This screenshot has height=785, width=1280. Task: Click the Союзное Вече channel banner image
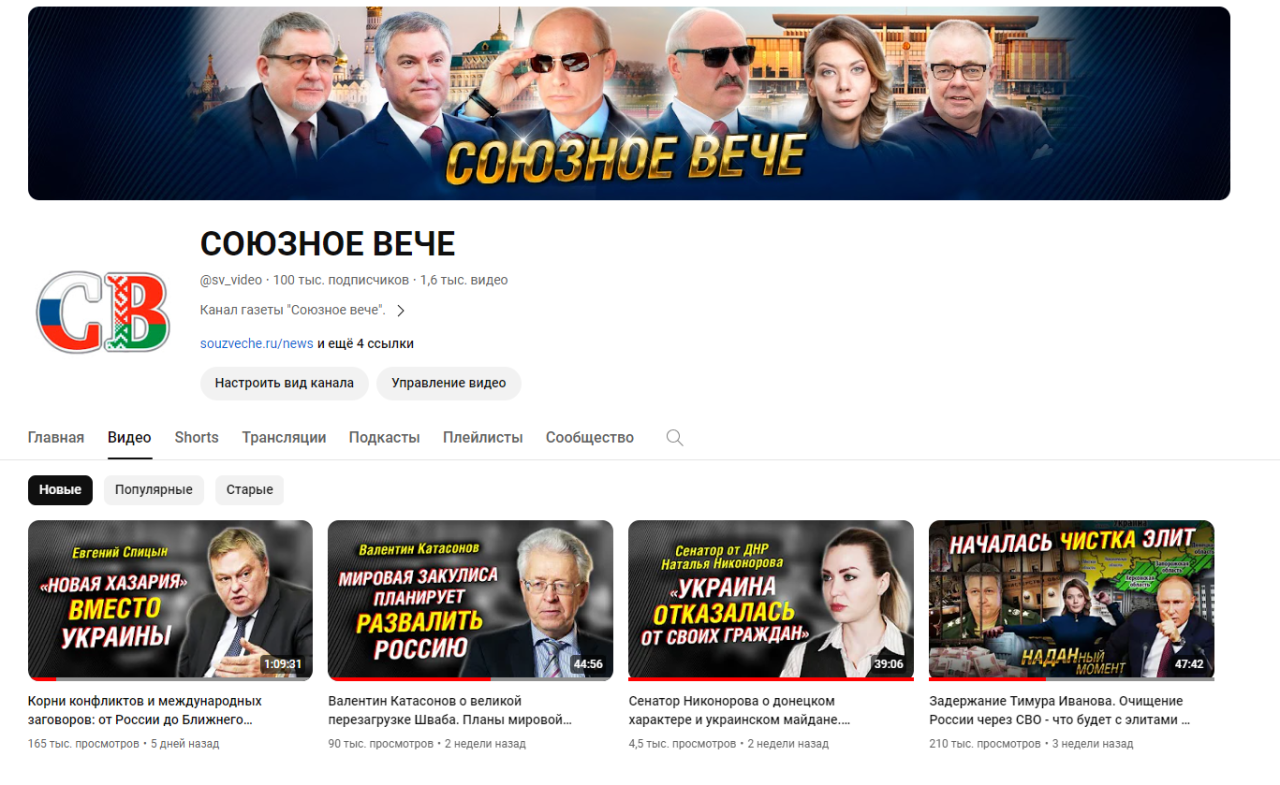tap(629, 103)
